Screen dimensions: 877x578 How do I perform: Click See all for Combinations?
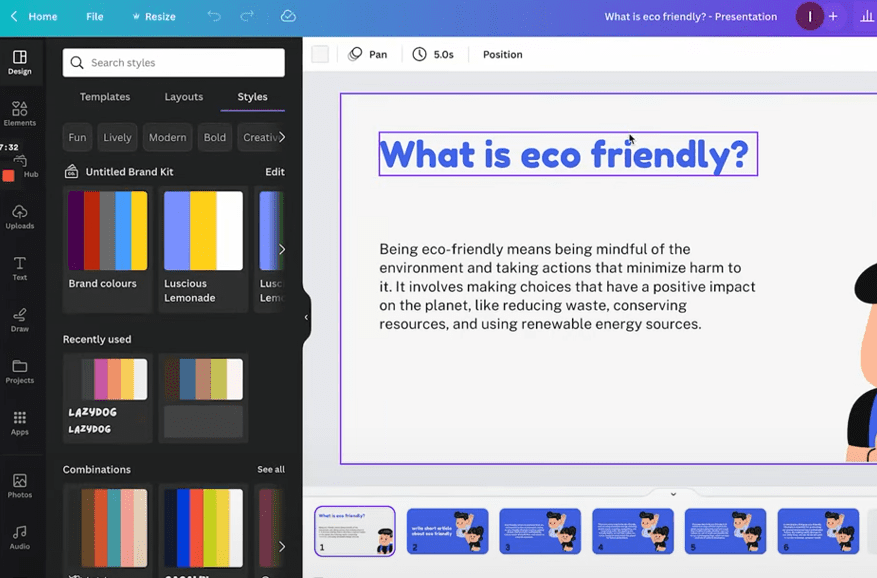271,469
